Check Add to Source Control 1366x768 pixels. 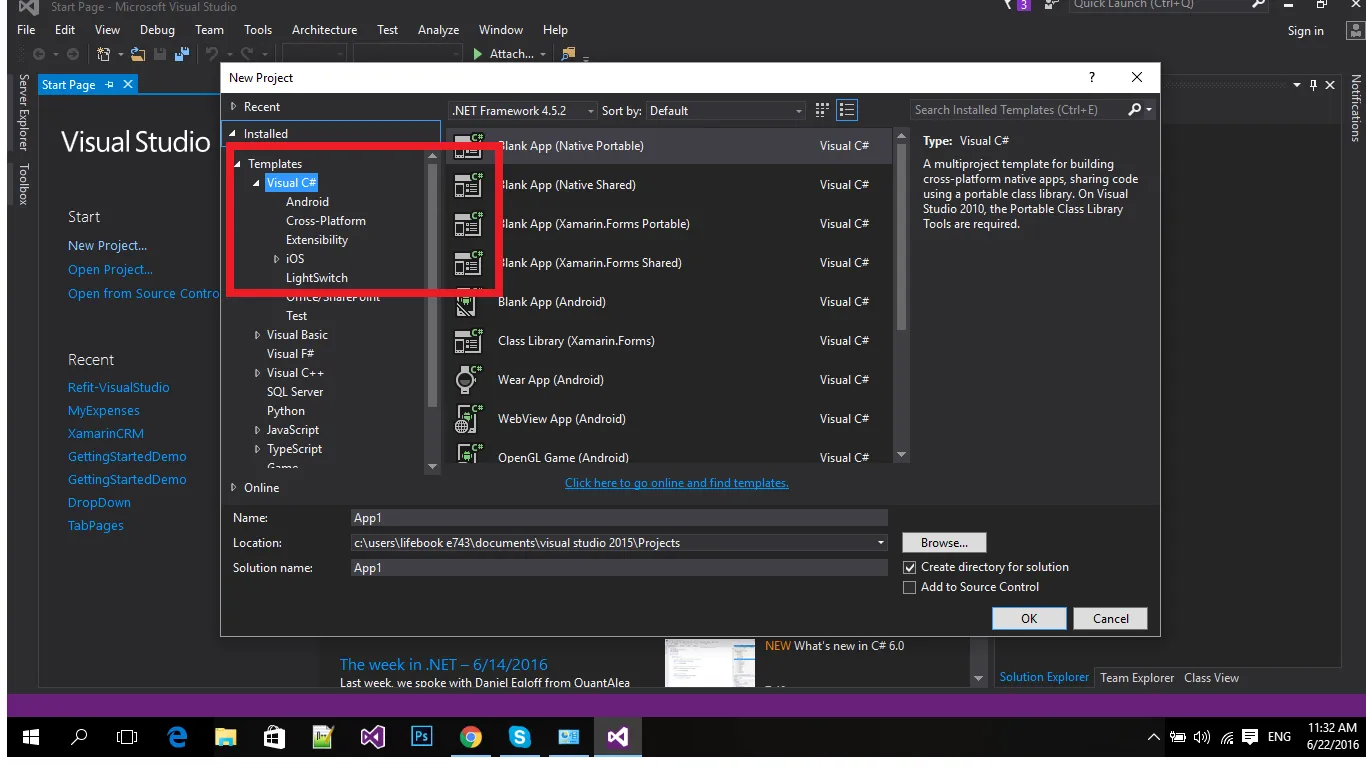point(909,588)
